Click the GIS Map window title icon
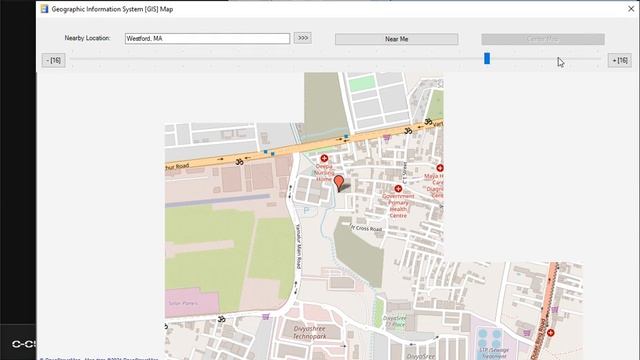The width and height of the screenshot is (640, 360). tap(44, 9)
